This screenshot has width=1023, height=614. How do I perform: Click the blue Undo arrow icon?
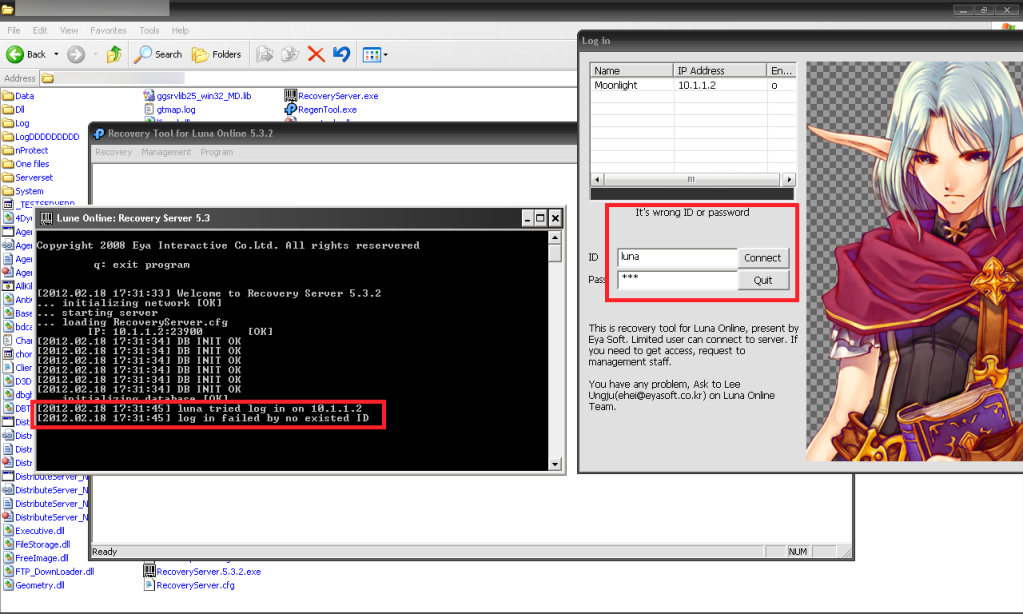[341, 54]
